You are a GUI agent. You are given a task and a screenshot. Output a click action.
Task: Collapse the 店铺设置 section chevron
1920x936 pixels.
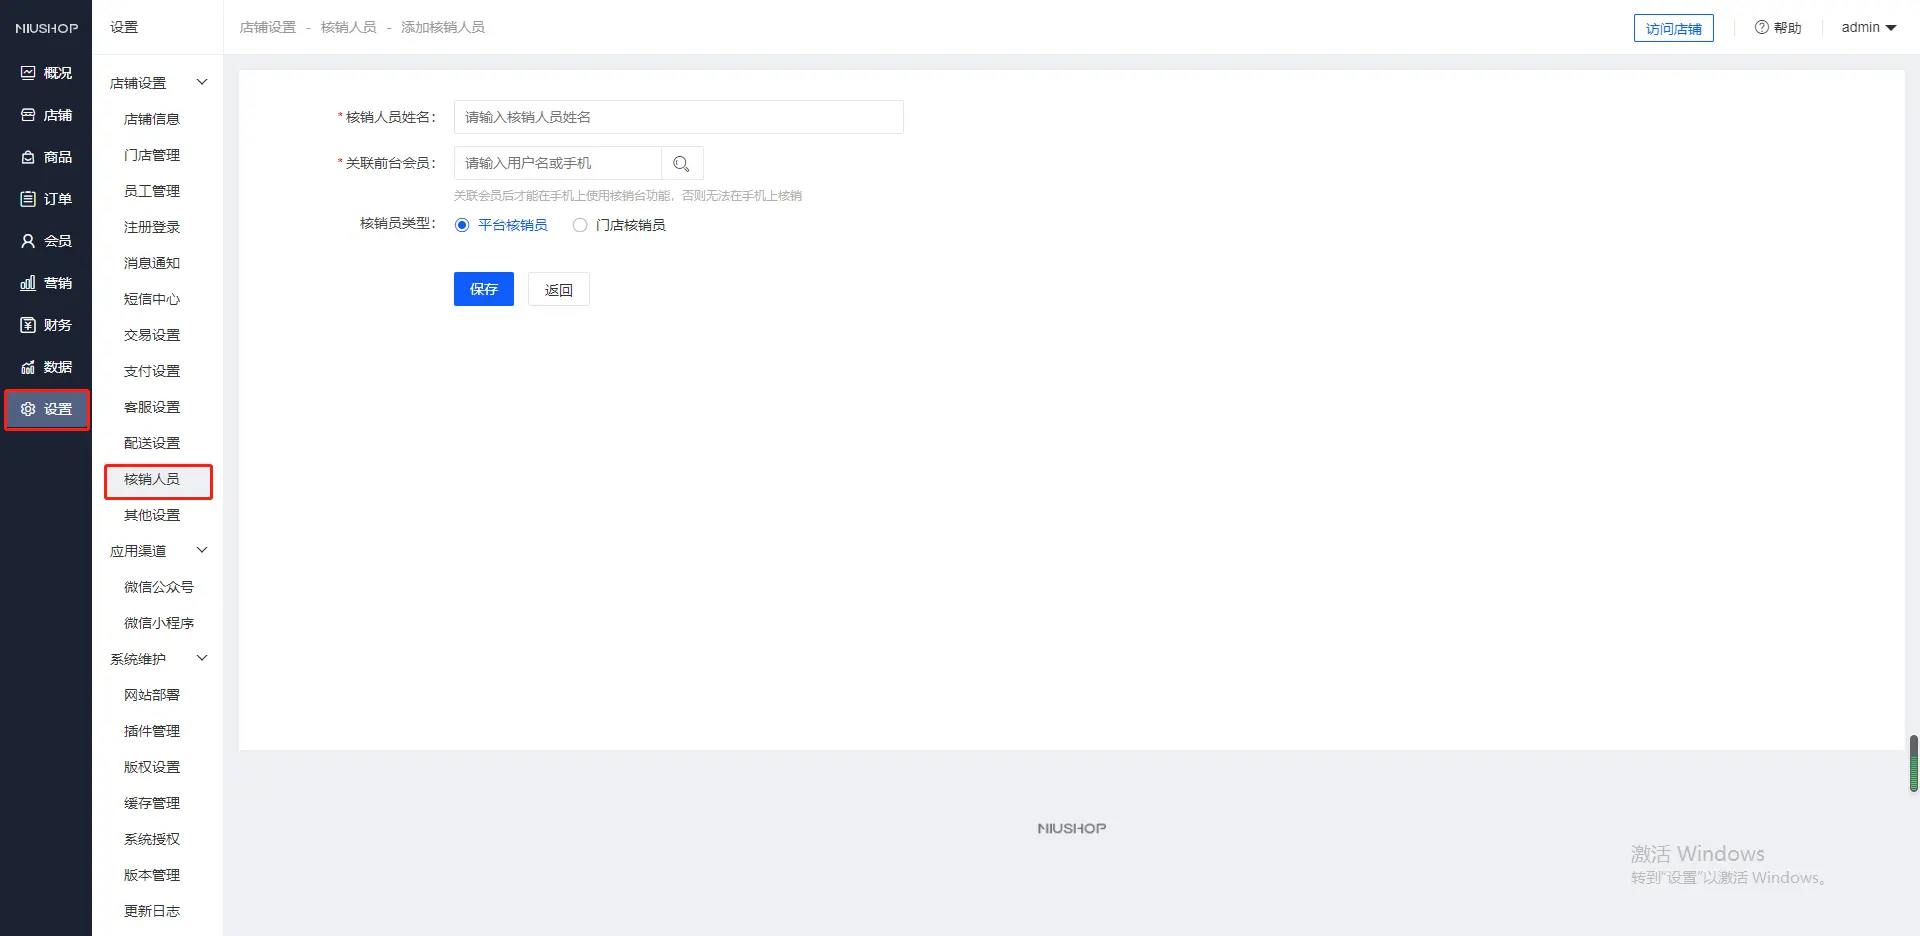[x=202, y=82]
